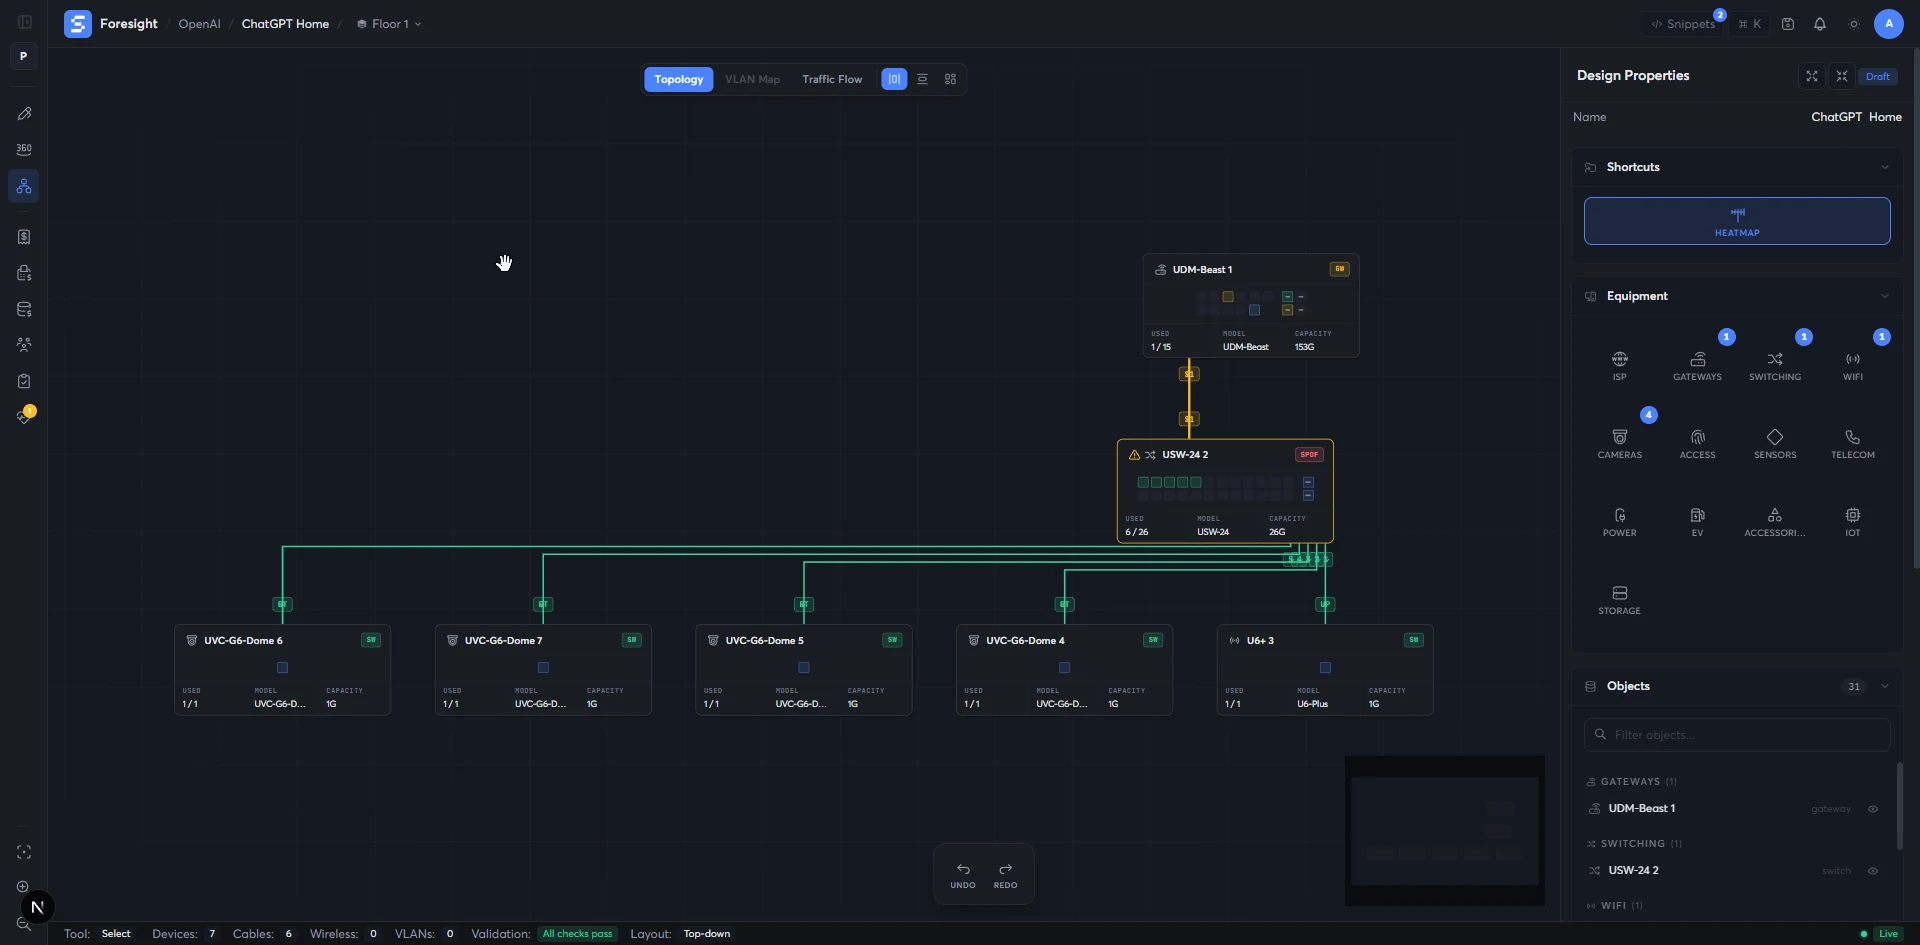Select the network topology sidebar icon
1920x945 pixels.
(24, 186)
